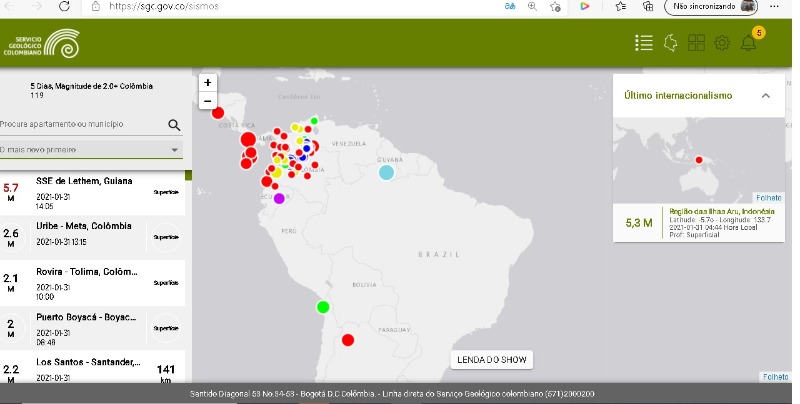Image resolution: width=800 pixels, height=404 pixels.
Task: Click the purple earthquake marker on map
Action: coord(279,198)
